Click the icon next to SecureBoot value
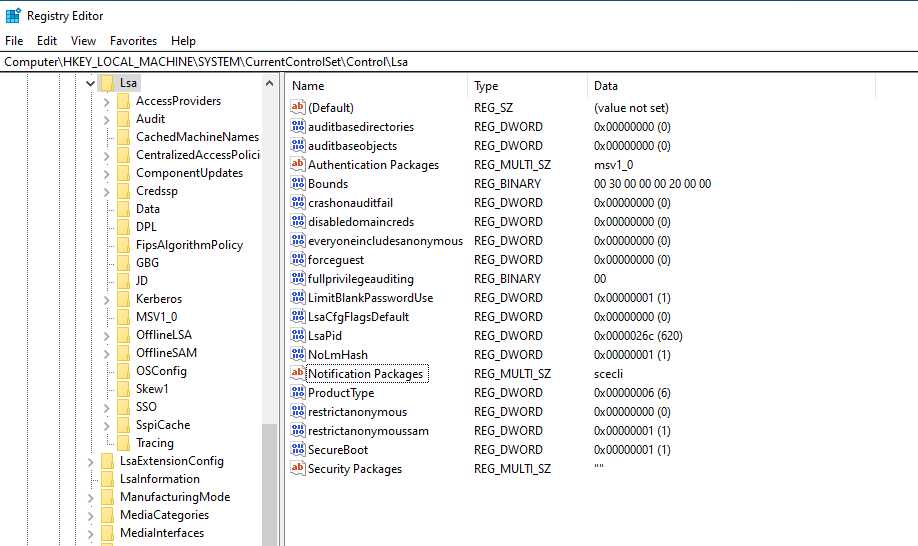This screenshot has width=918, height=546. [297, 450]
